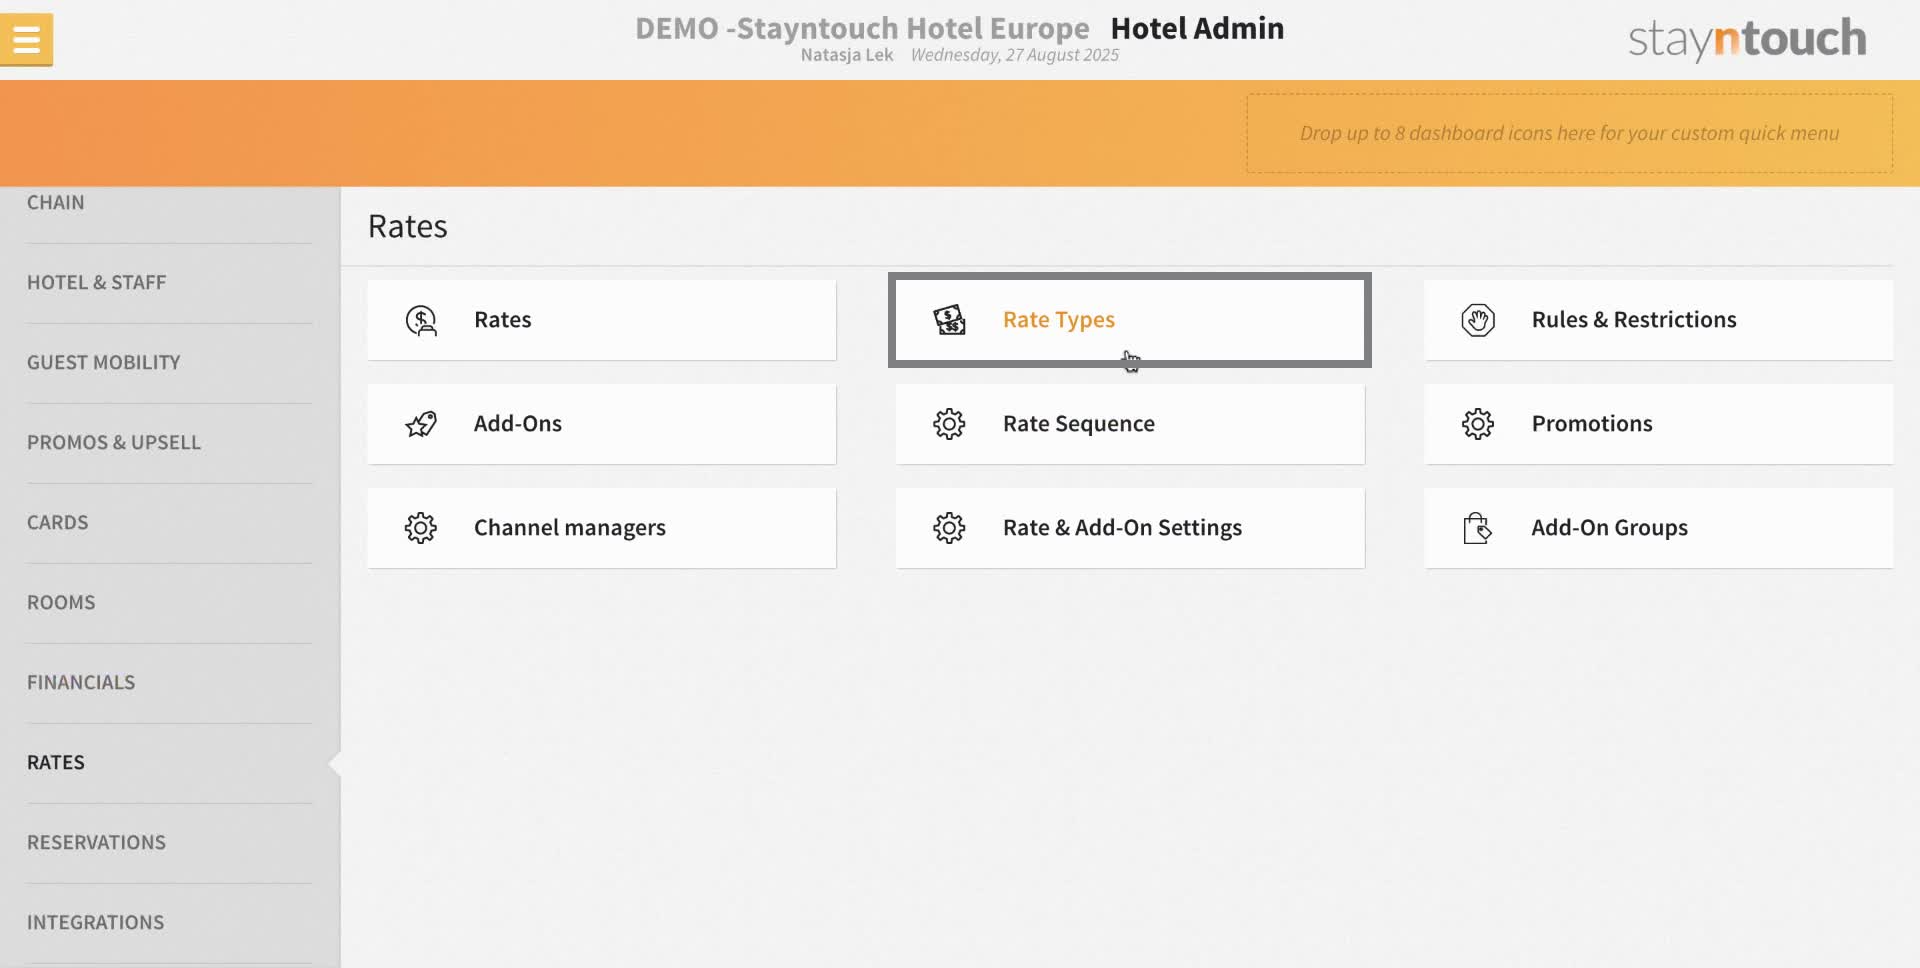Open the Promotions label

[1592, 424]
